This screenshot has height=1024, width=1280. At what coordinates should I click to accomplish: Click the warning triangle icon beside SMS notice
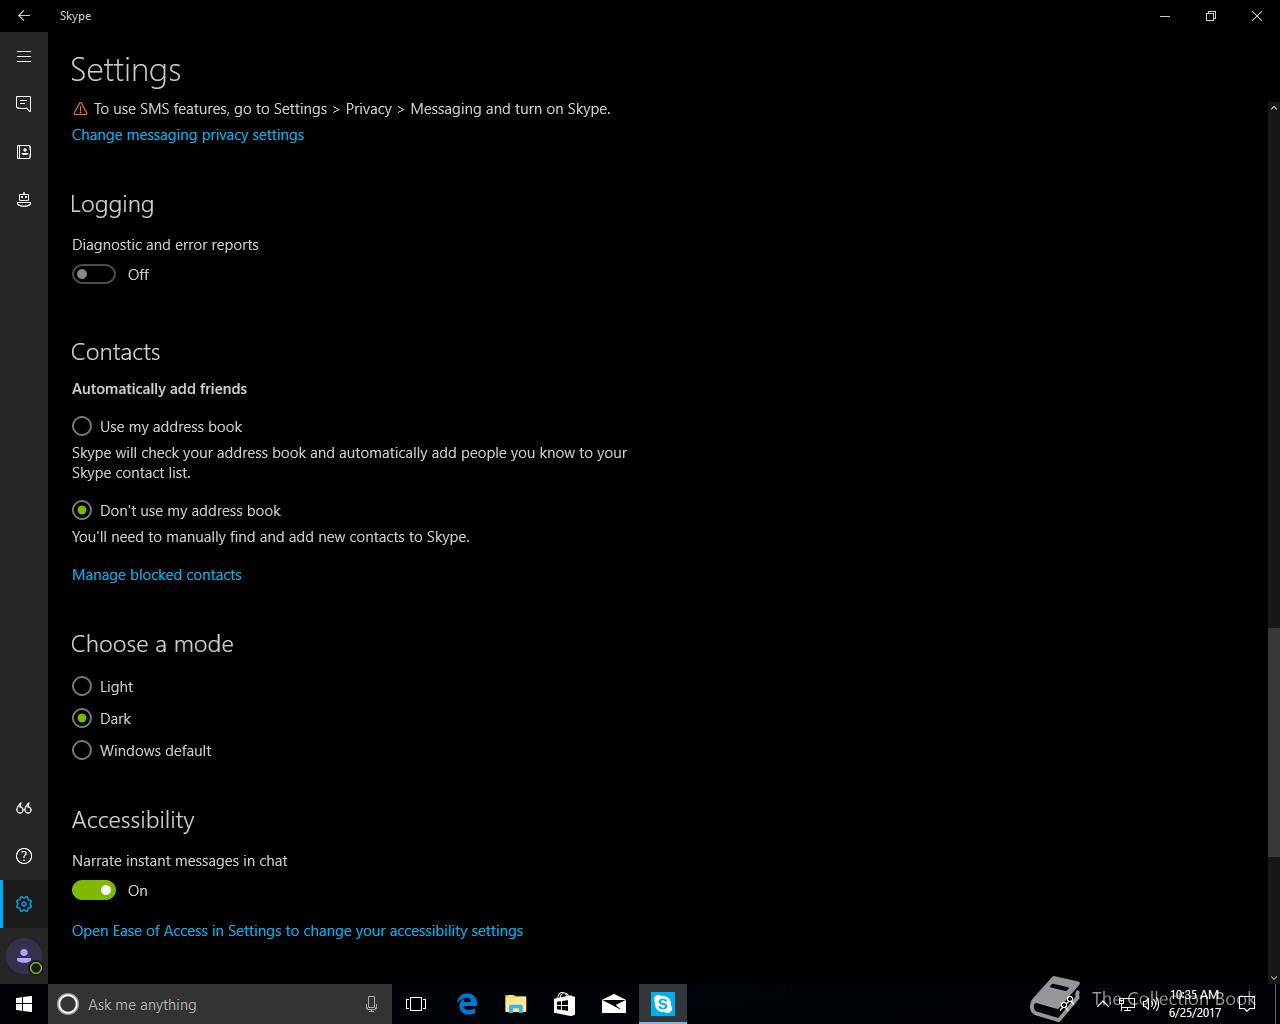pos(80,108)
